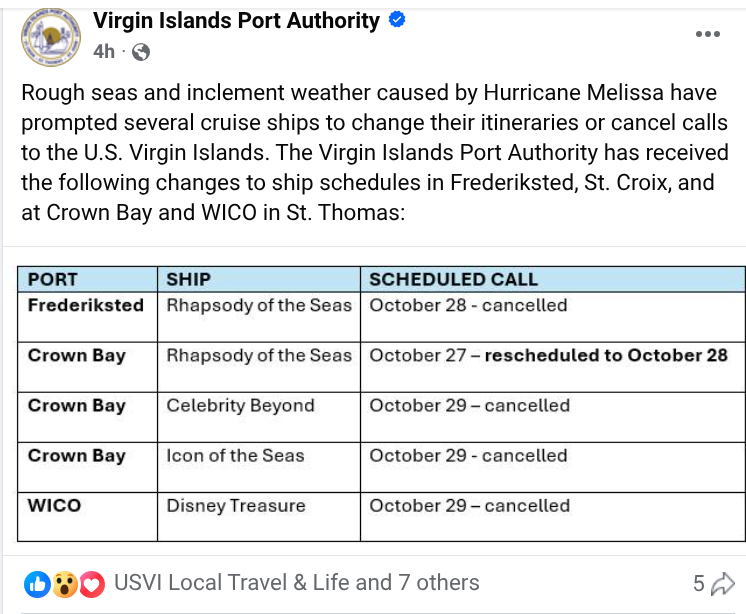
Task: Click the PORT column header in table
Action: [53, 279]
